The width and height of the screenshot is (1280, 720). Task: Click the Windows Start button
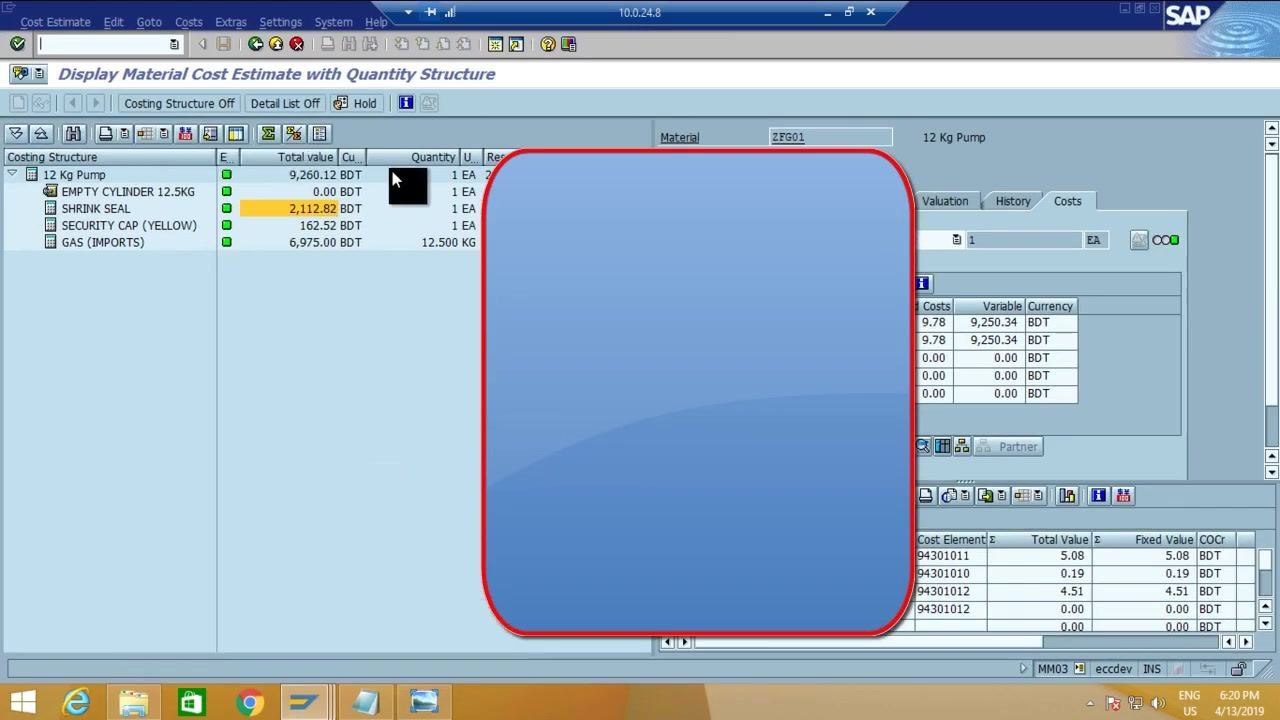click(x=22, y=702)
